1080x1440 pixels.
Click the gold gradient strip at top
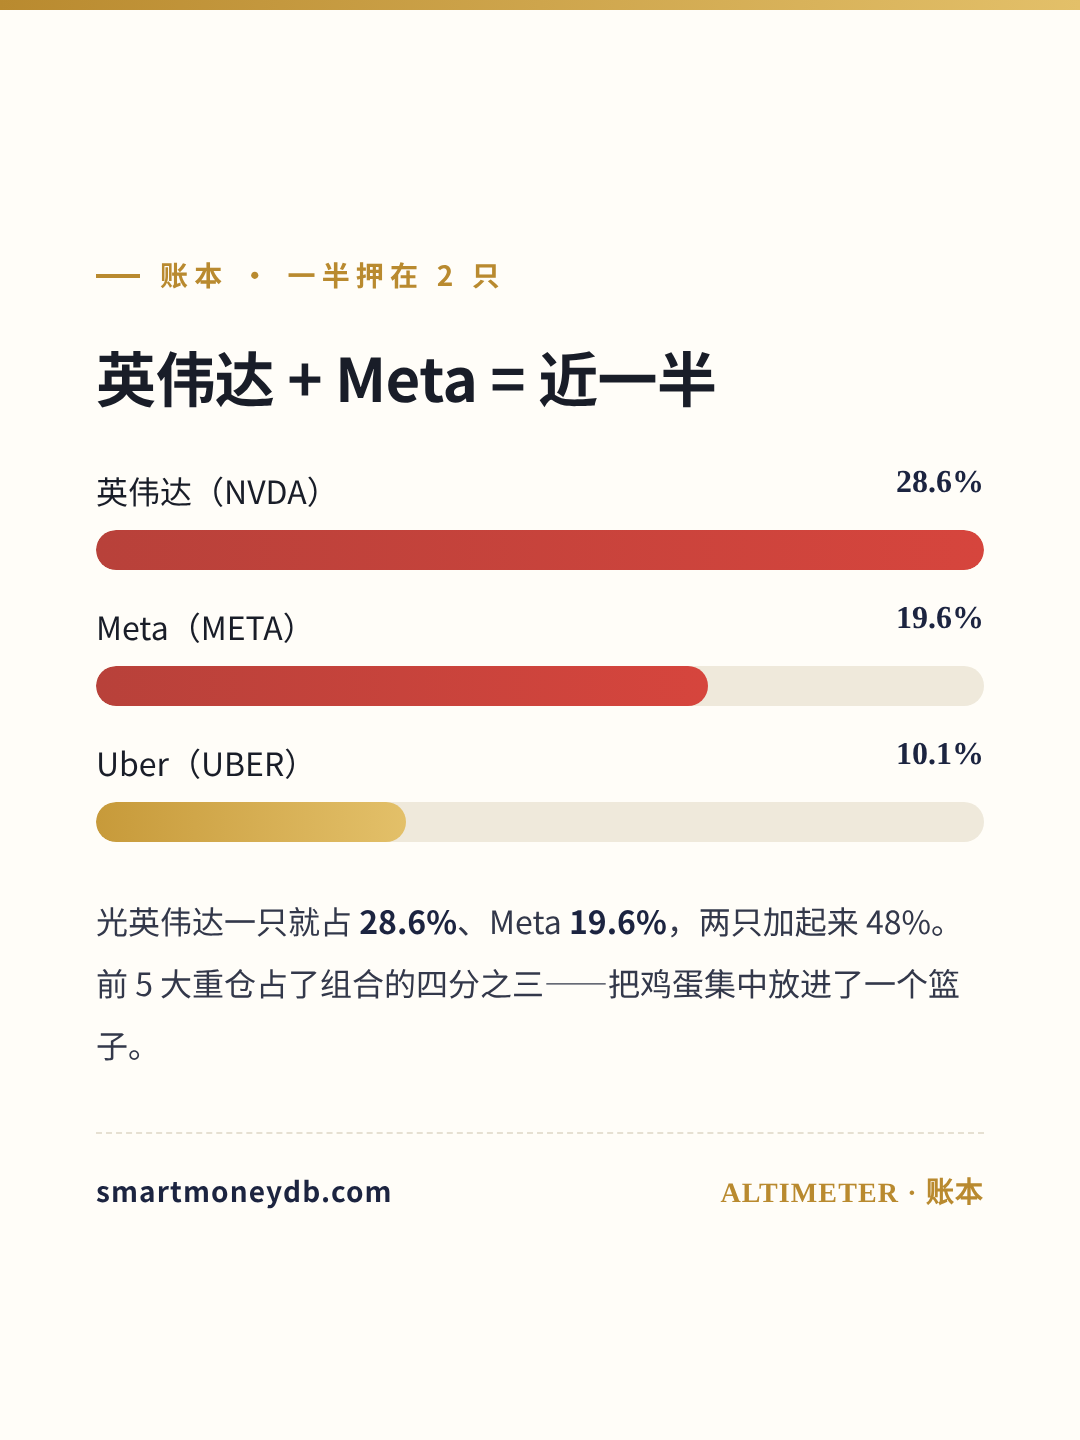click(540, 5)
